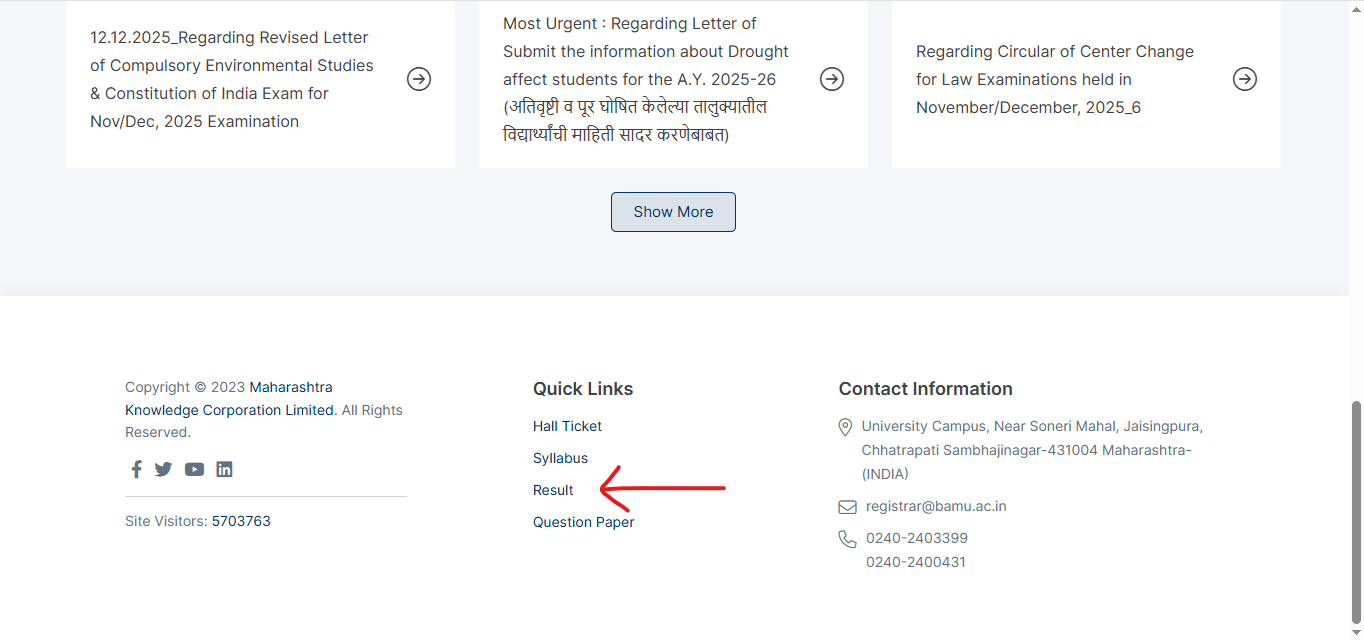The height and width of the screenshot is (640, 1364).
Task: Open the Facebook social icon
Action: [136, 469]
